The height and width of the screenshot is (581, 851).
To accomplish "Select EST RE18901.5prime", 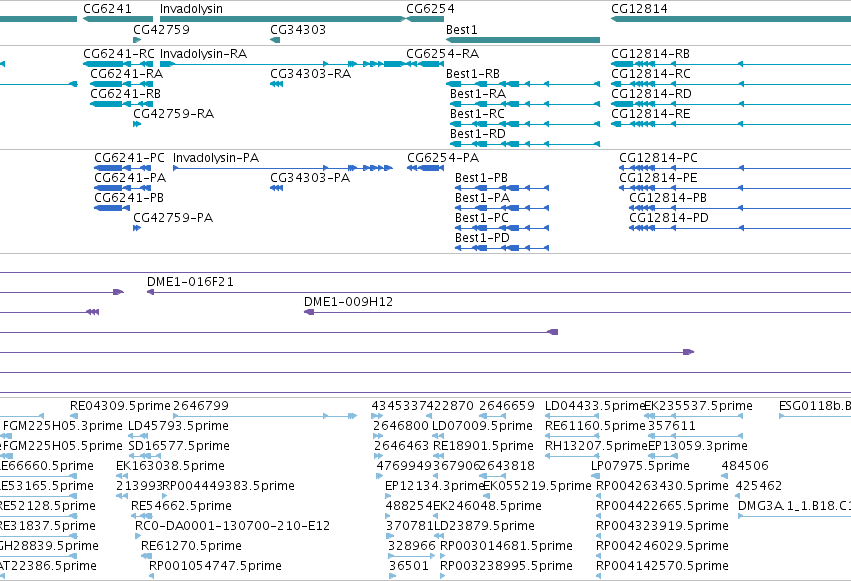I will click(484, 446).
